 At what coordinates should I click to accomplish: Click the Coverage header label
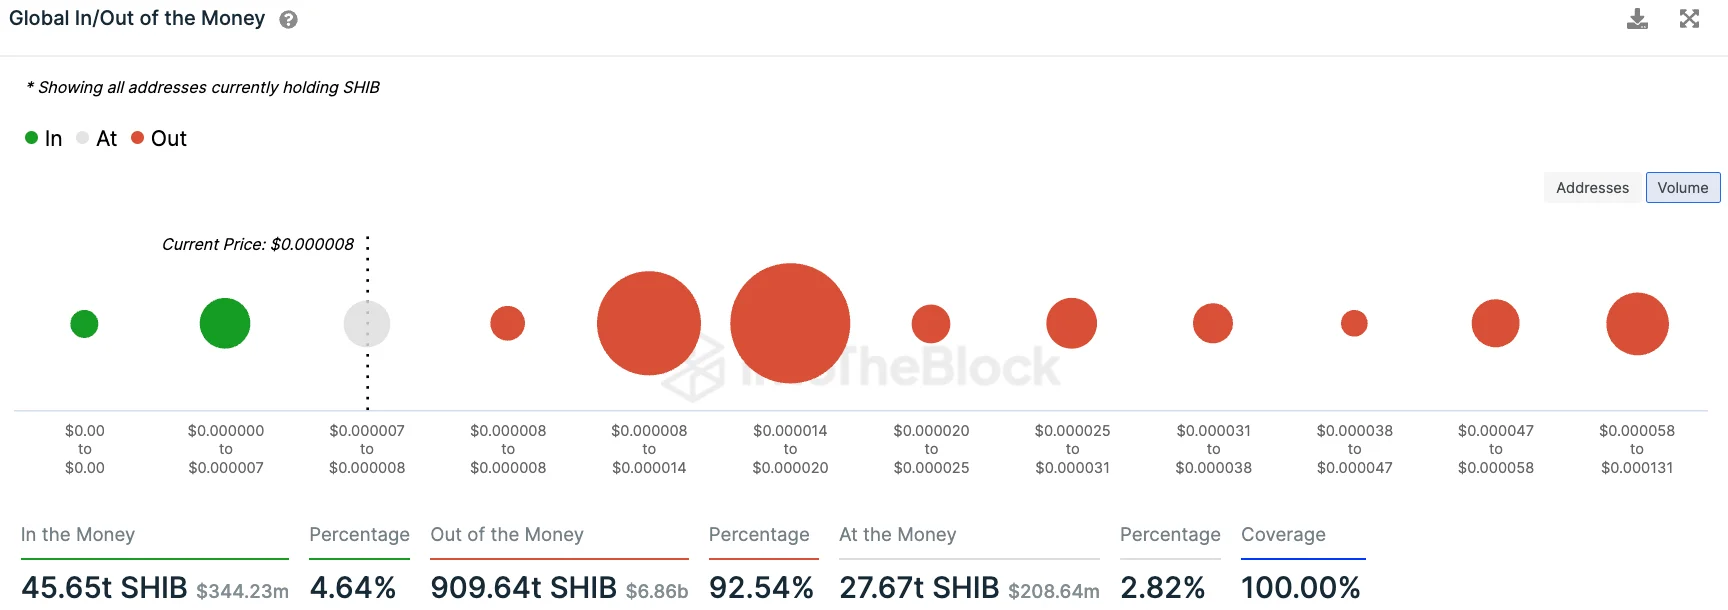[1283, 535]
